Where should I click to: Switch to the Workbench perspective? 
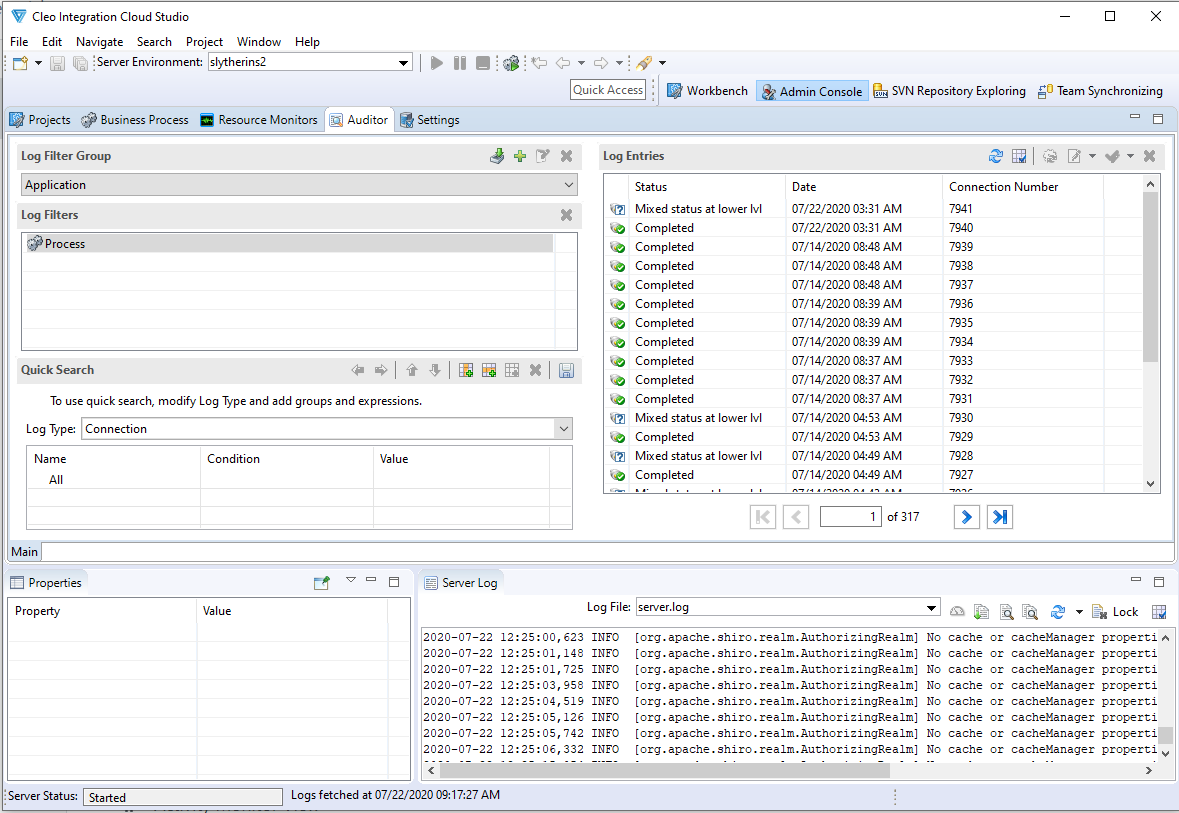[708, 91]
